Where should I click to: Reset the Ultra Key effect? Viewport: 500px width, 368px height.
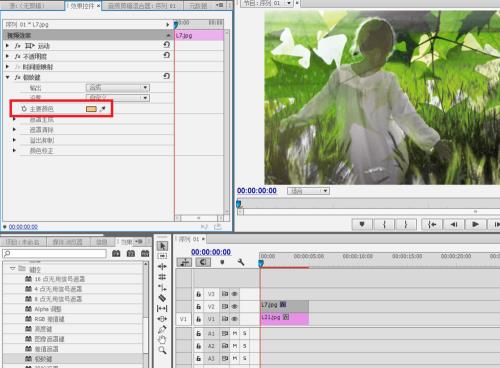(x=167, y=76)
